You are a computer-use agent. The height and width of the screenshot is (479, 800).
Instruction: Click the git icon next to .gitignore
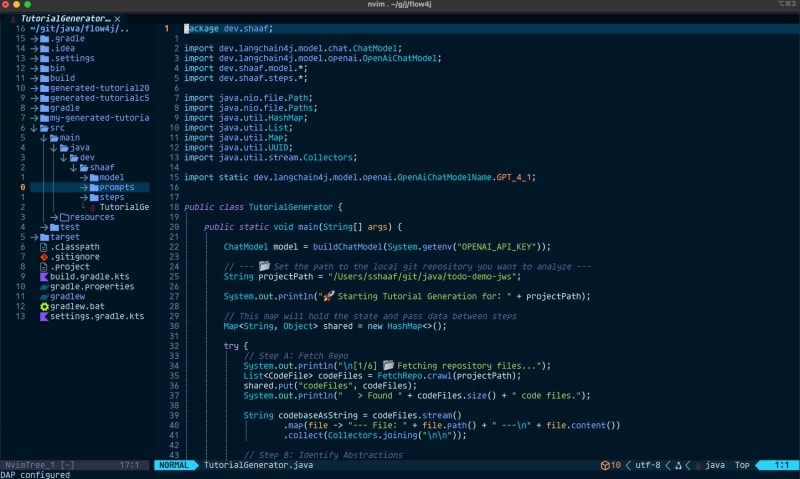[x=44, y=256]
